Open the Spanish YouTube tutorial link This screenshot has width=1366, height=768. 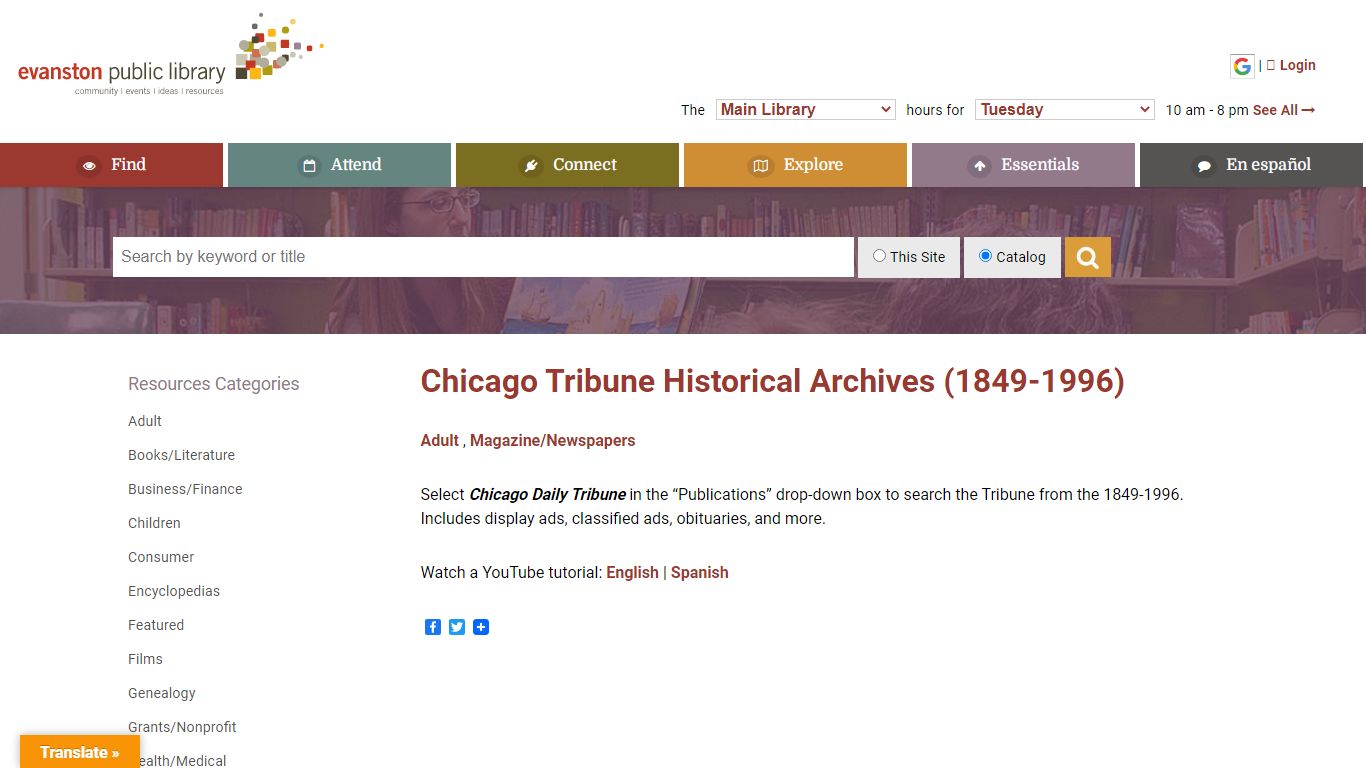click(x=699, y=572)
